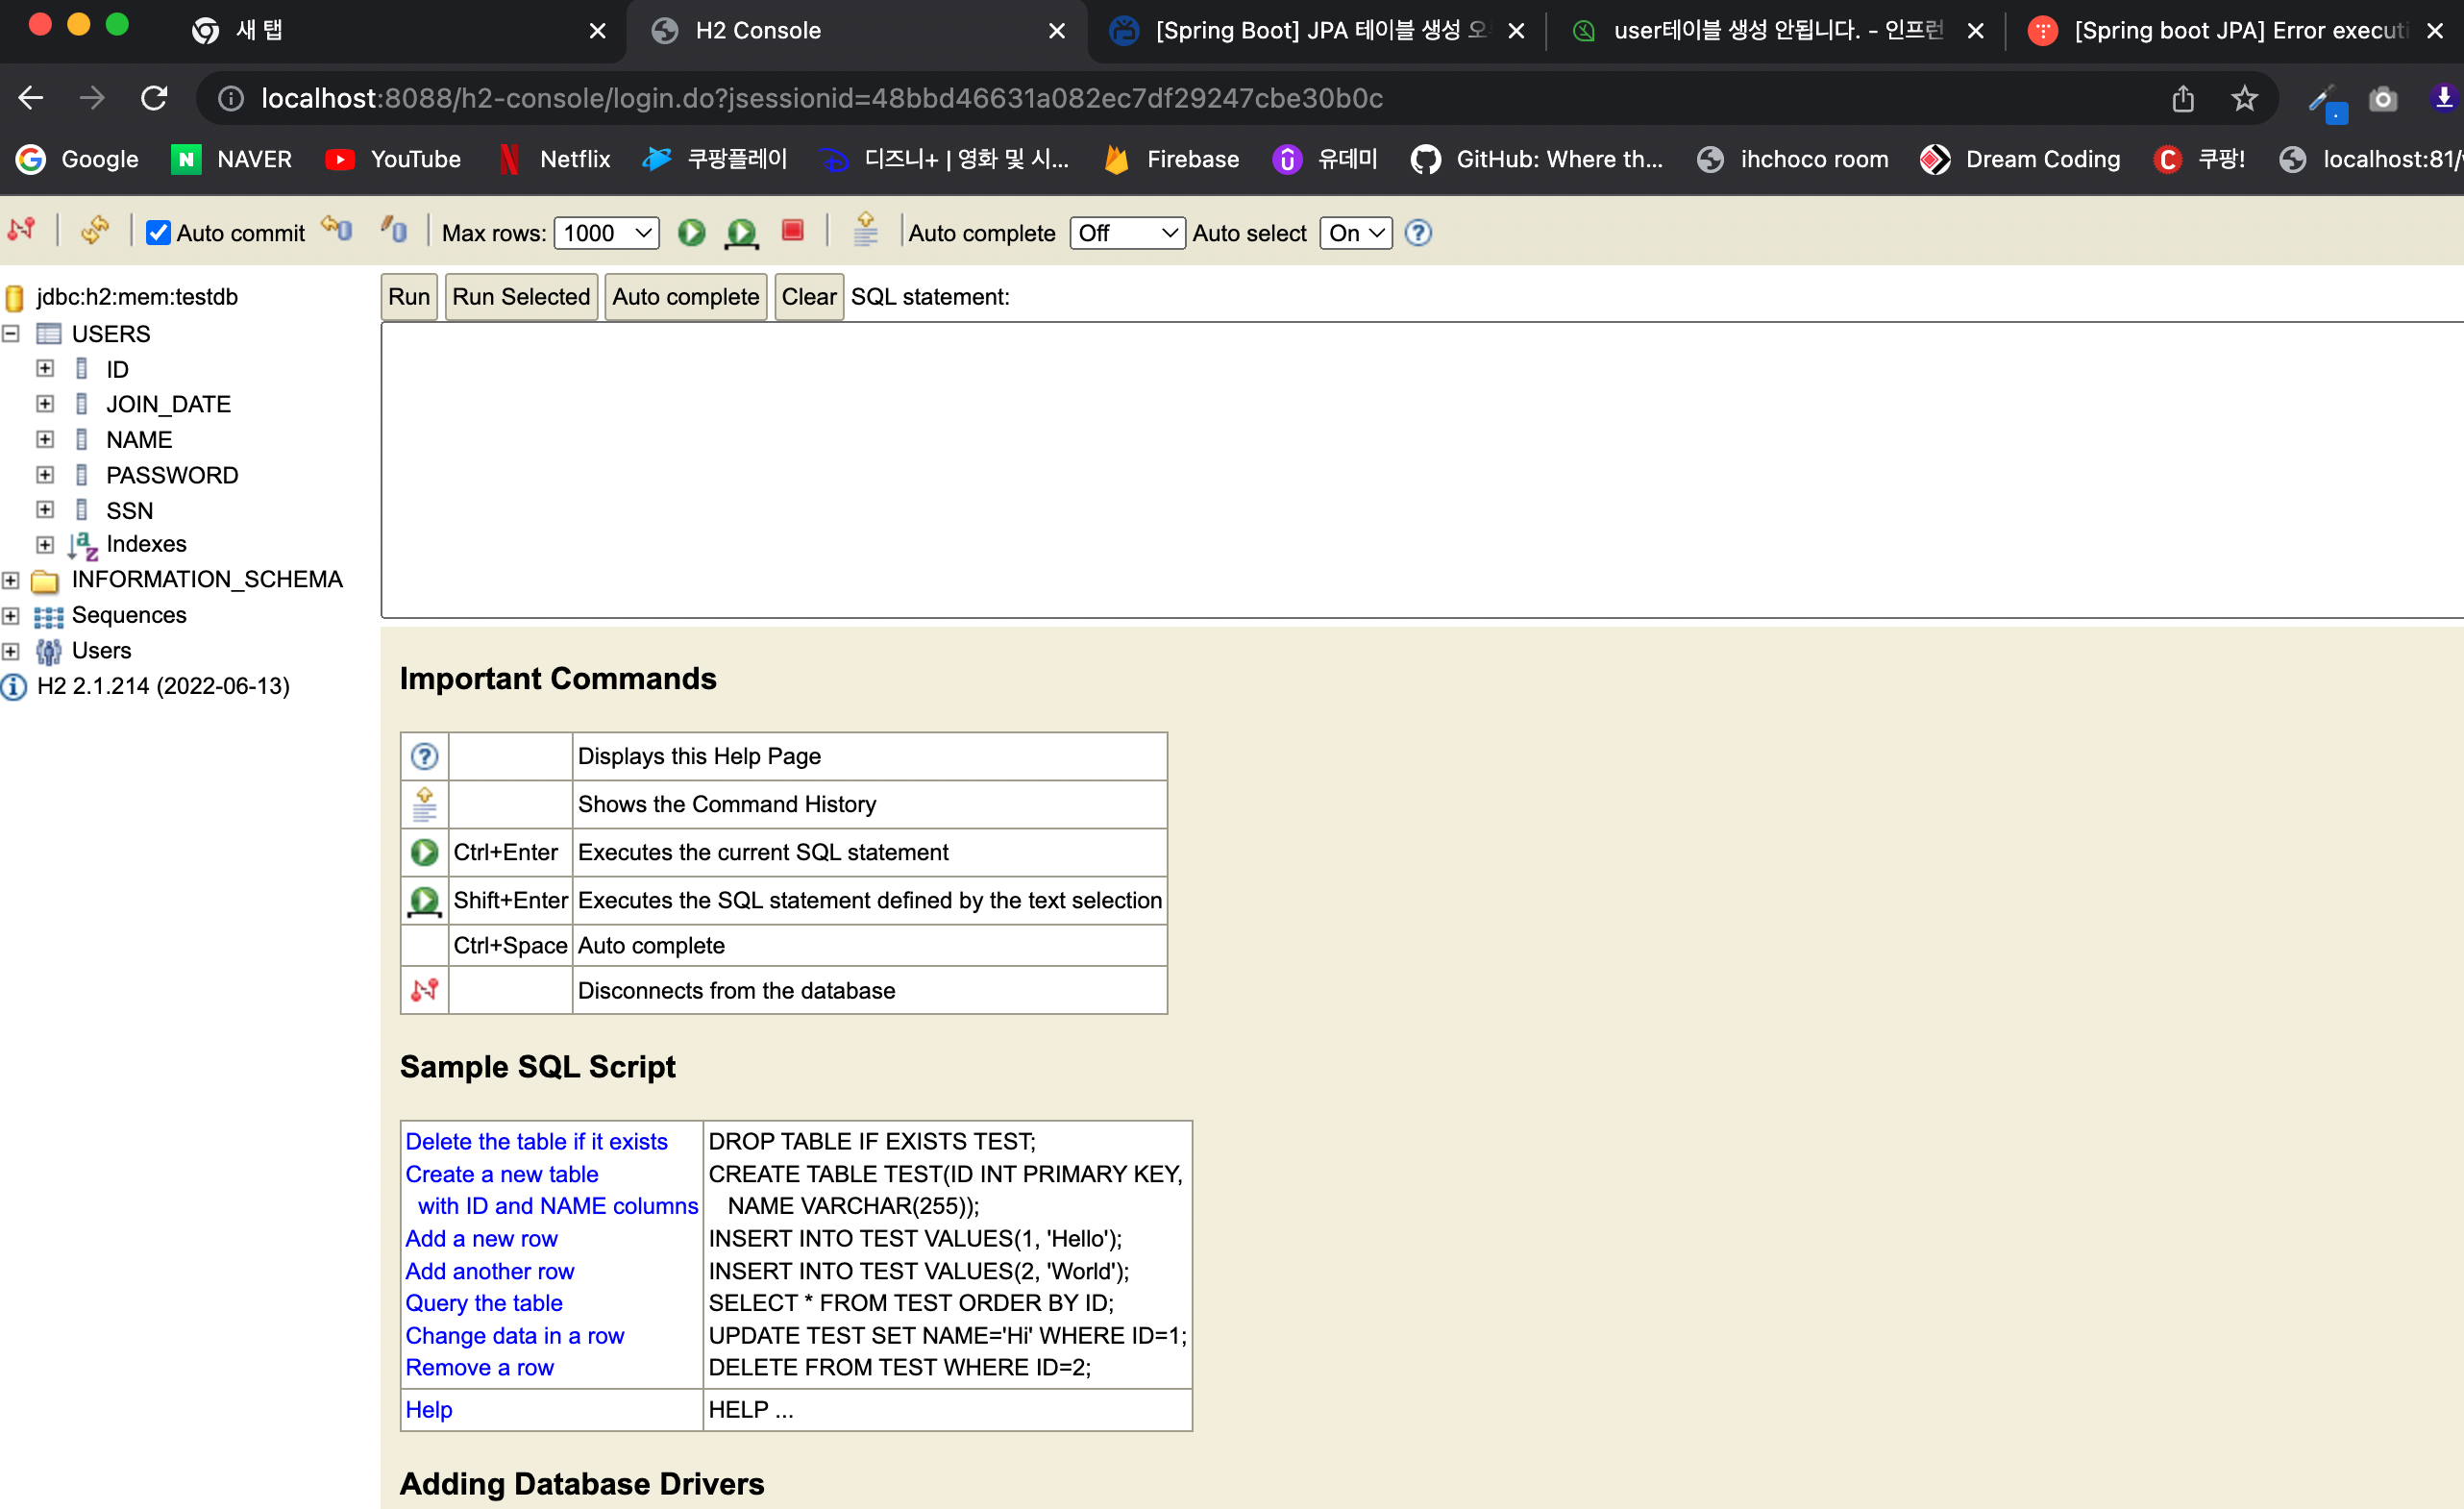Click the Run button
Image resolution: width=2464 pixels, height=1509 pixels.
point(409,297)
